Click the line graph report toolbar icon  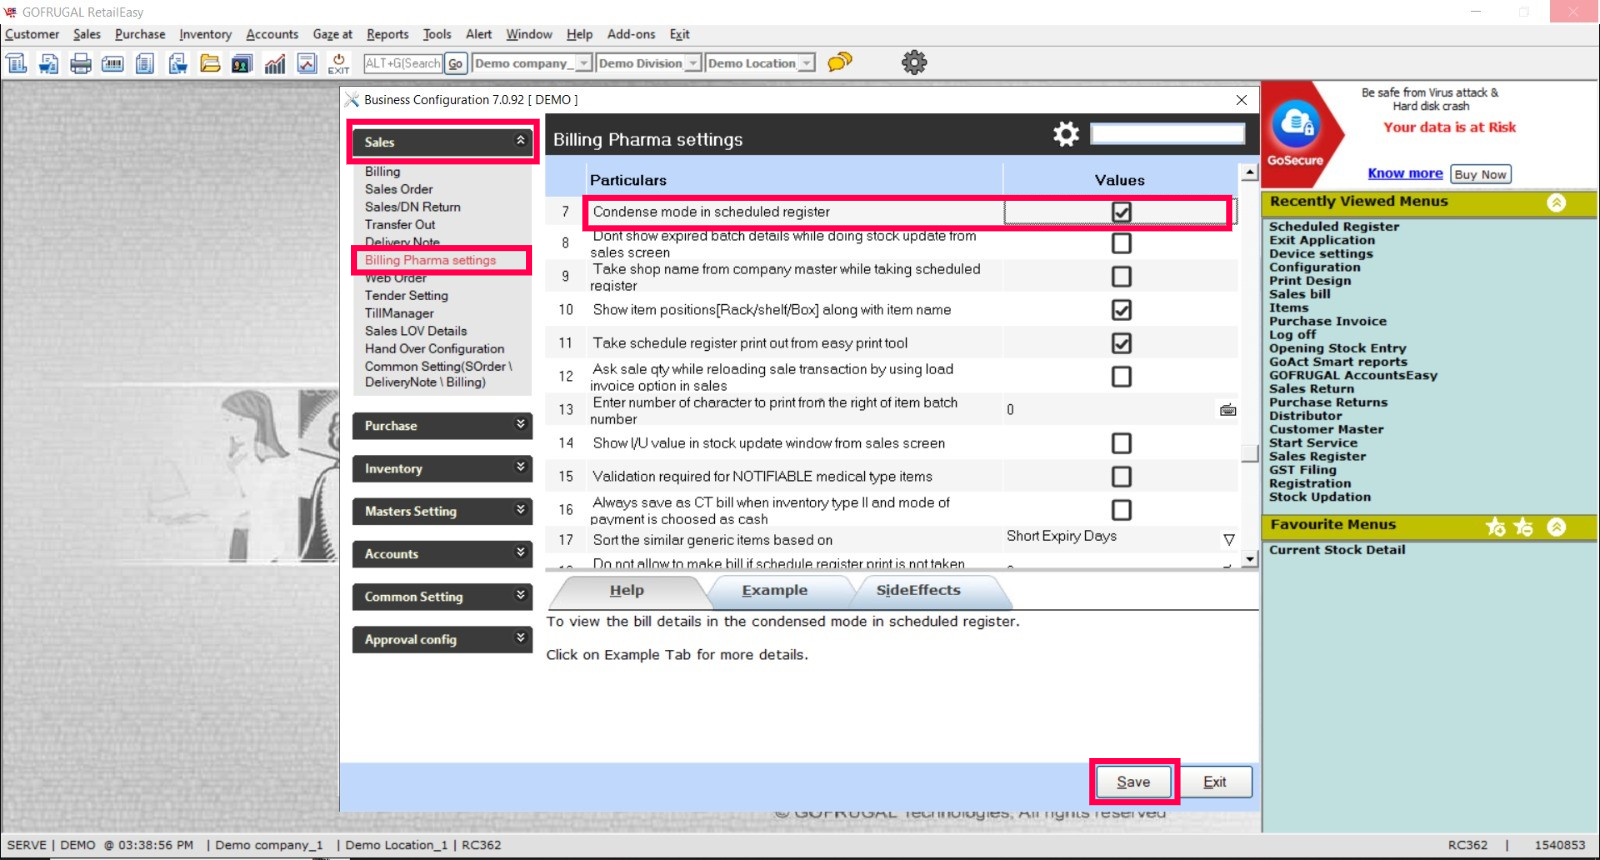pyautogui.click(x=307, y=64)
